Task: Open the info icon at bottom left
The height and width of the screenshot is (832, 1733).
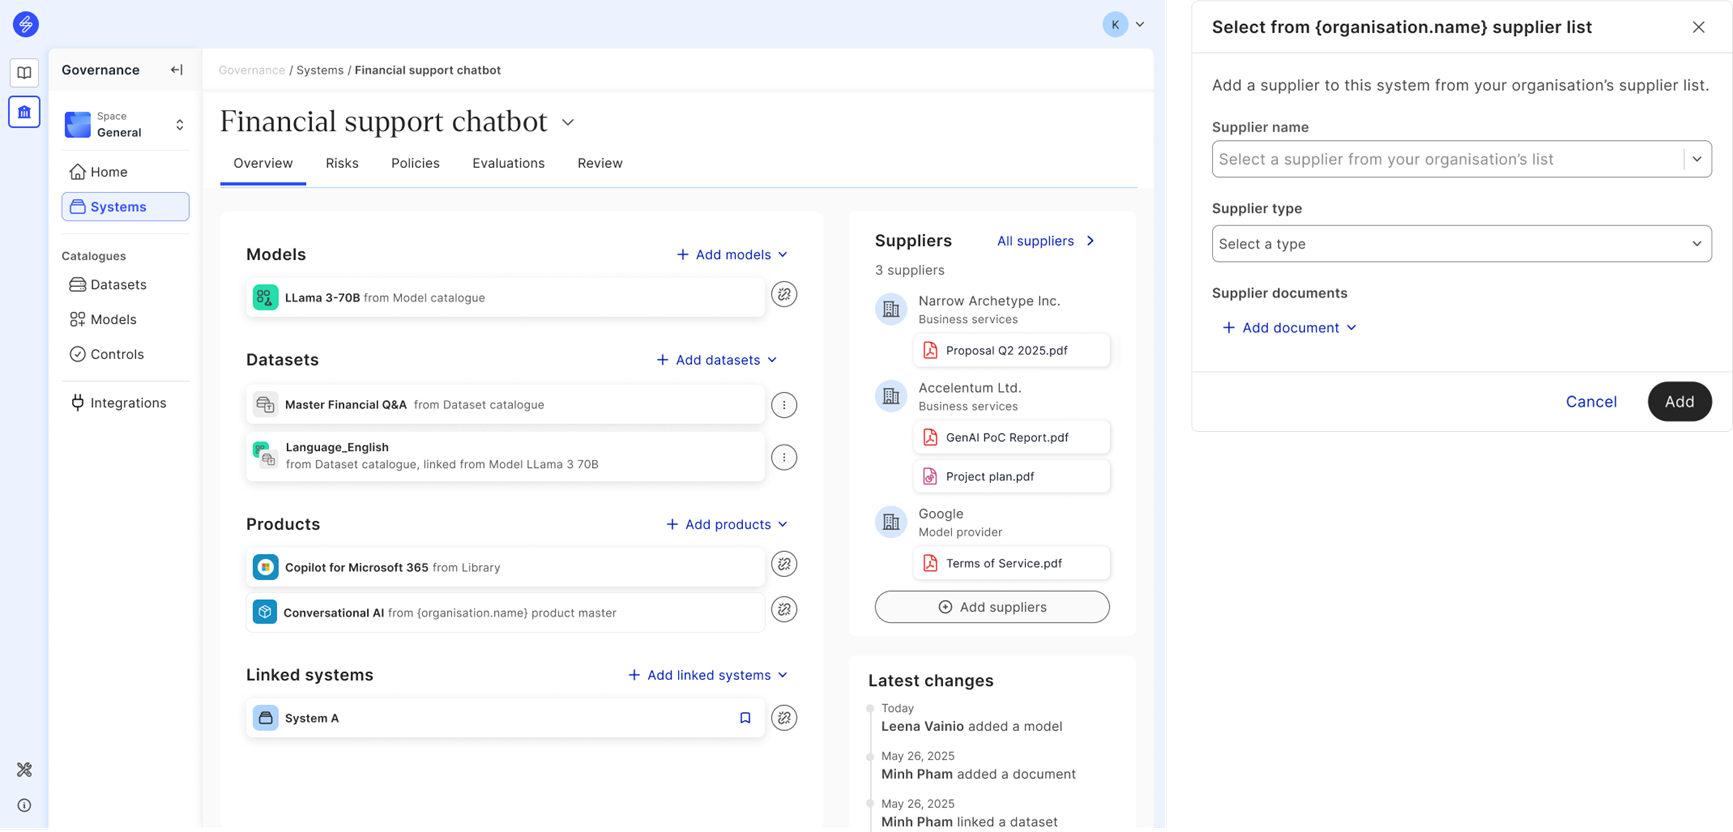Action: [24, 805]
